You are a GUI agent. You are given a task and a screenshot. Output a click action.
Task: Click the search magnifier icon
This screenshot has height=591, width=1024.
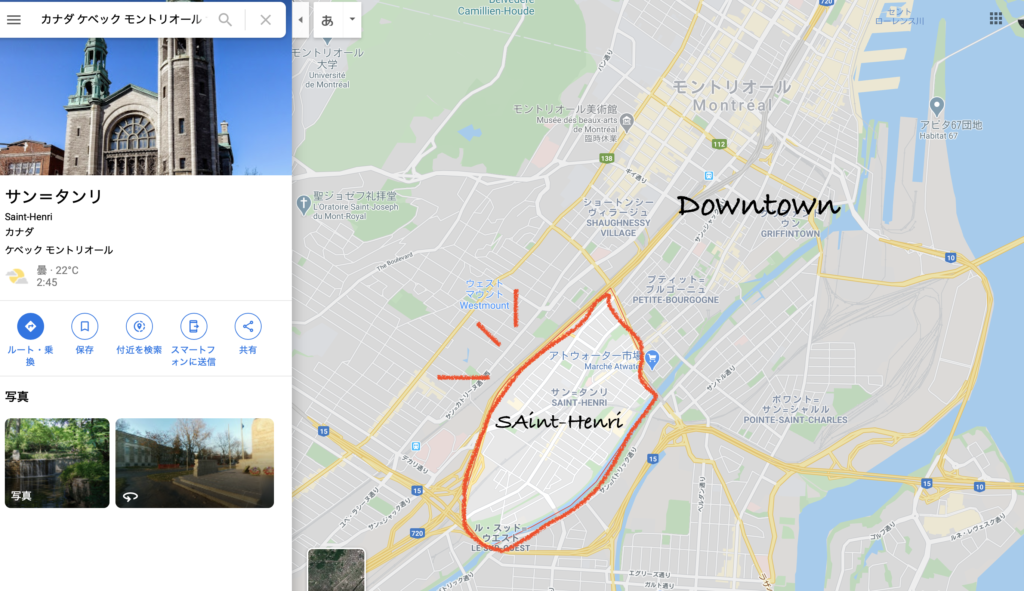225,20
